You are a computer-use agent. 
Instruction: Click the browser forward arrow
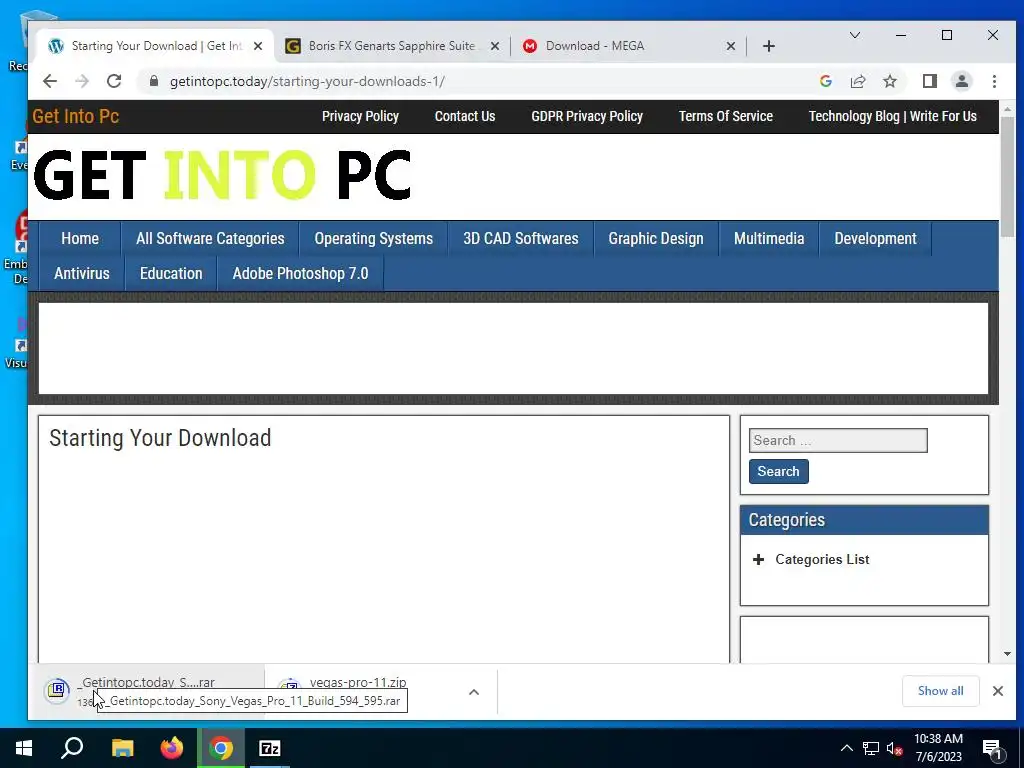82,81
